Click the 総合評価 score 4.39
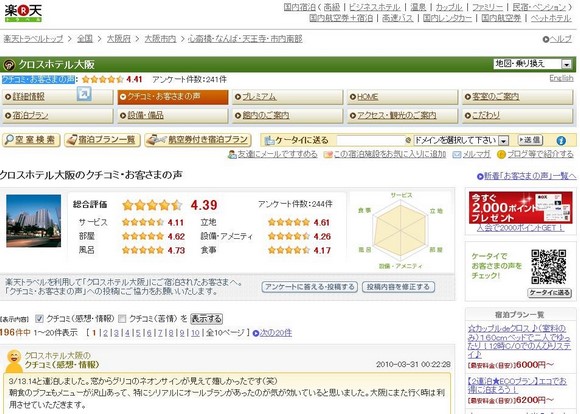 coord(204,205)
